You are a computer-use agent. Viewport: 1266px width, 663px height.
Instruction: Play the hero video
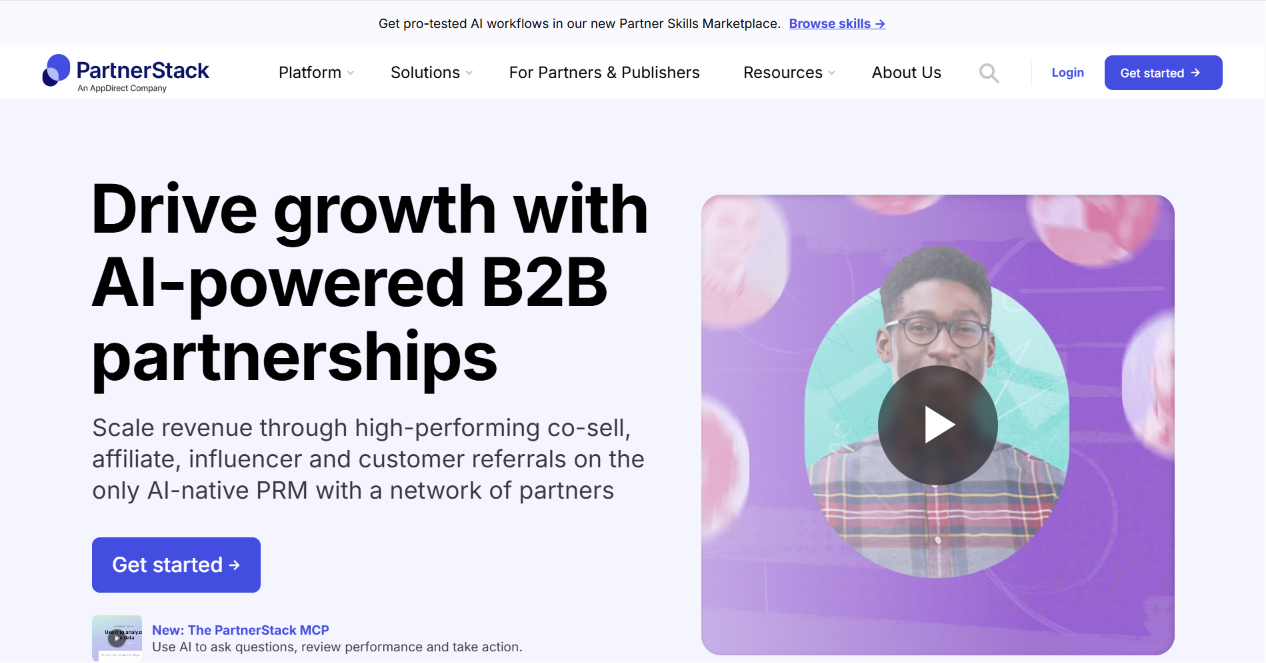pos(938,425)
